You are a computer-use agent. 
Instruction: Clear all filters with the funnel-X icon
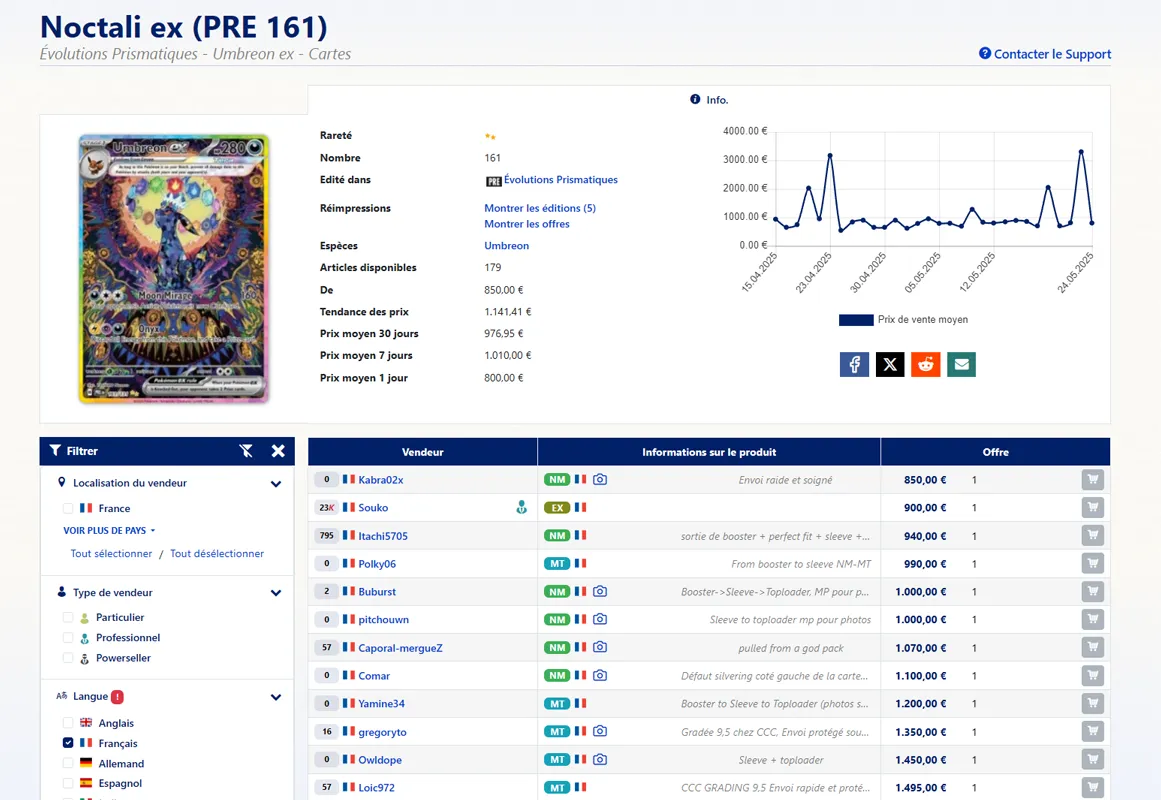[x=246, y=451]
